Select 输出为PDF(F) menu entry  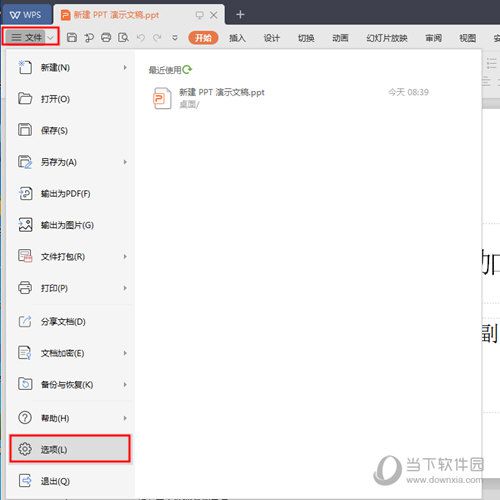[x=70, y=193]
